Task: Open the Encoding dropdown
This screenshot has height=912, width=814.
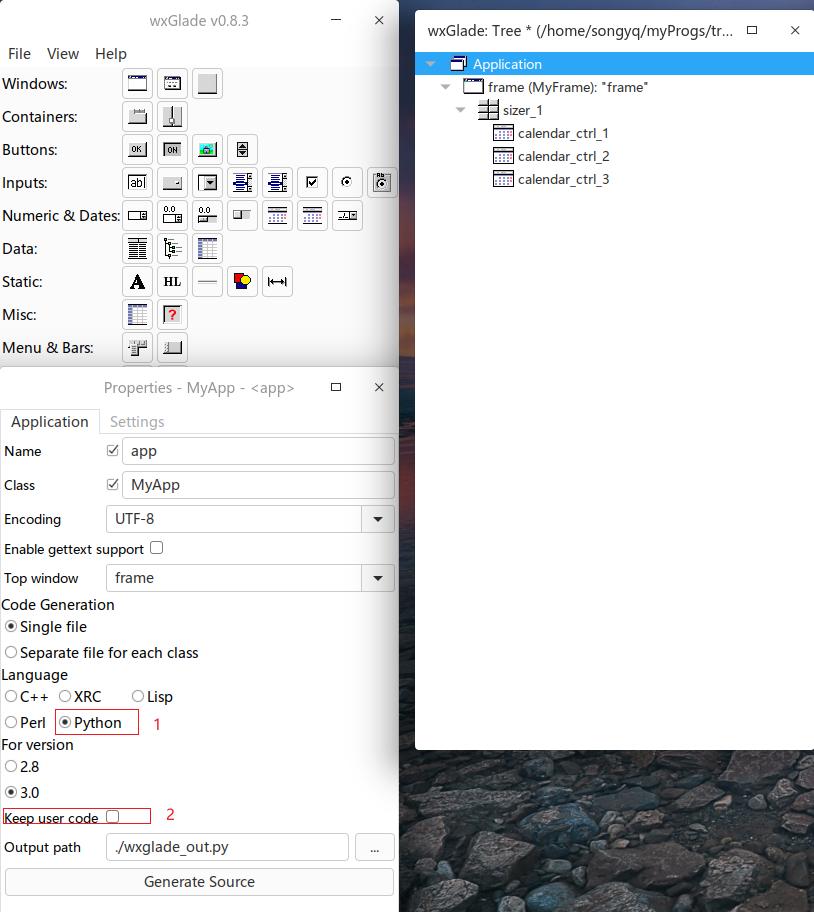Action: pyautogui.click(x=378, y=519)
